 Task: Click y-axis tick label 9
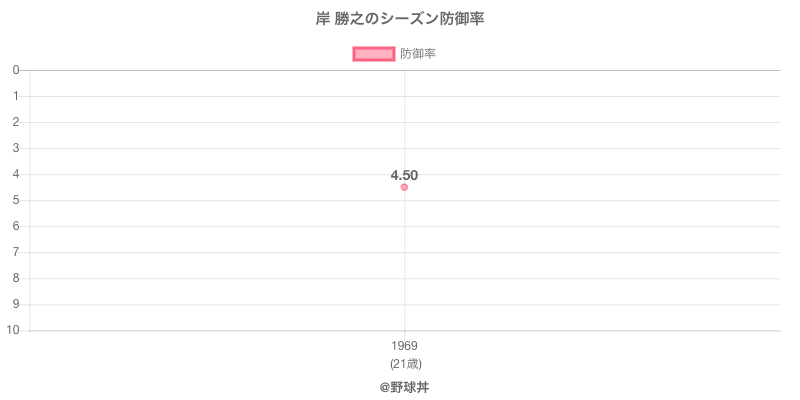point(17,304)
